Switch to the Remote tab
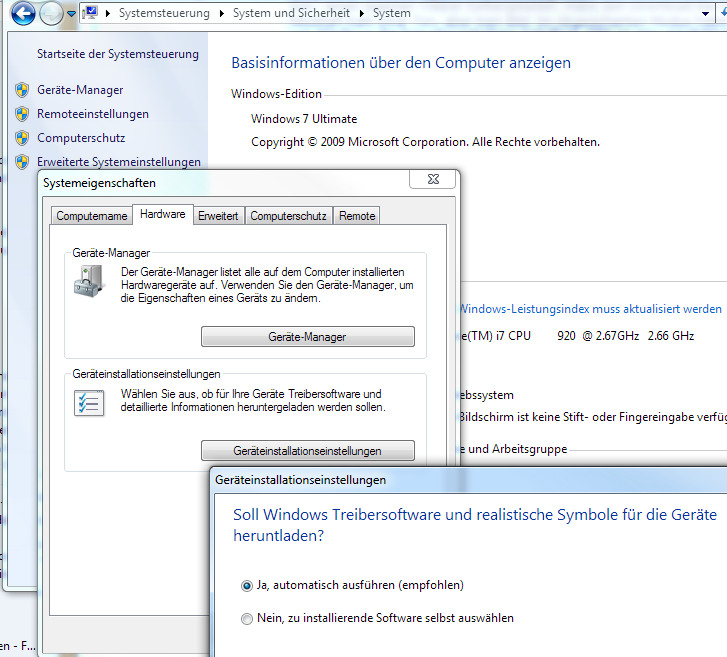Viewport: 727px width, 657px height. [357, 216]
